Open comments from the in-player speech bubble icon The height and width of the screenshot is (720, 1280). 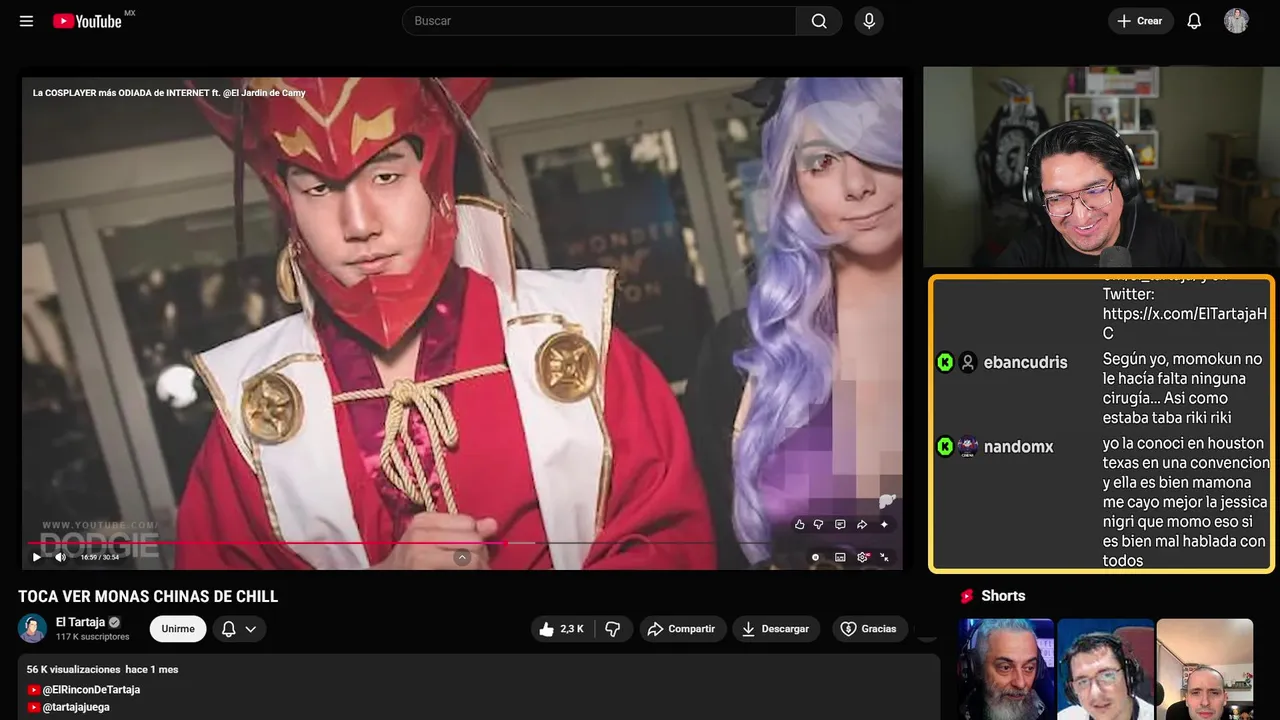point(840,524)
